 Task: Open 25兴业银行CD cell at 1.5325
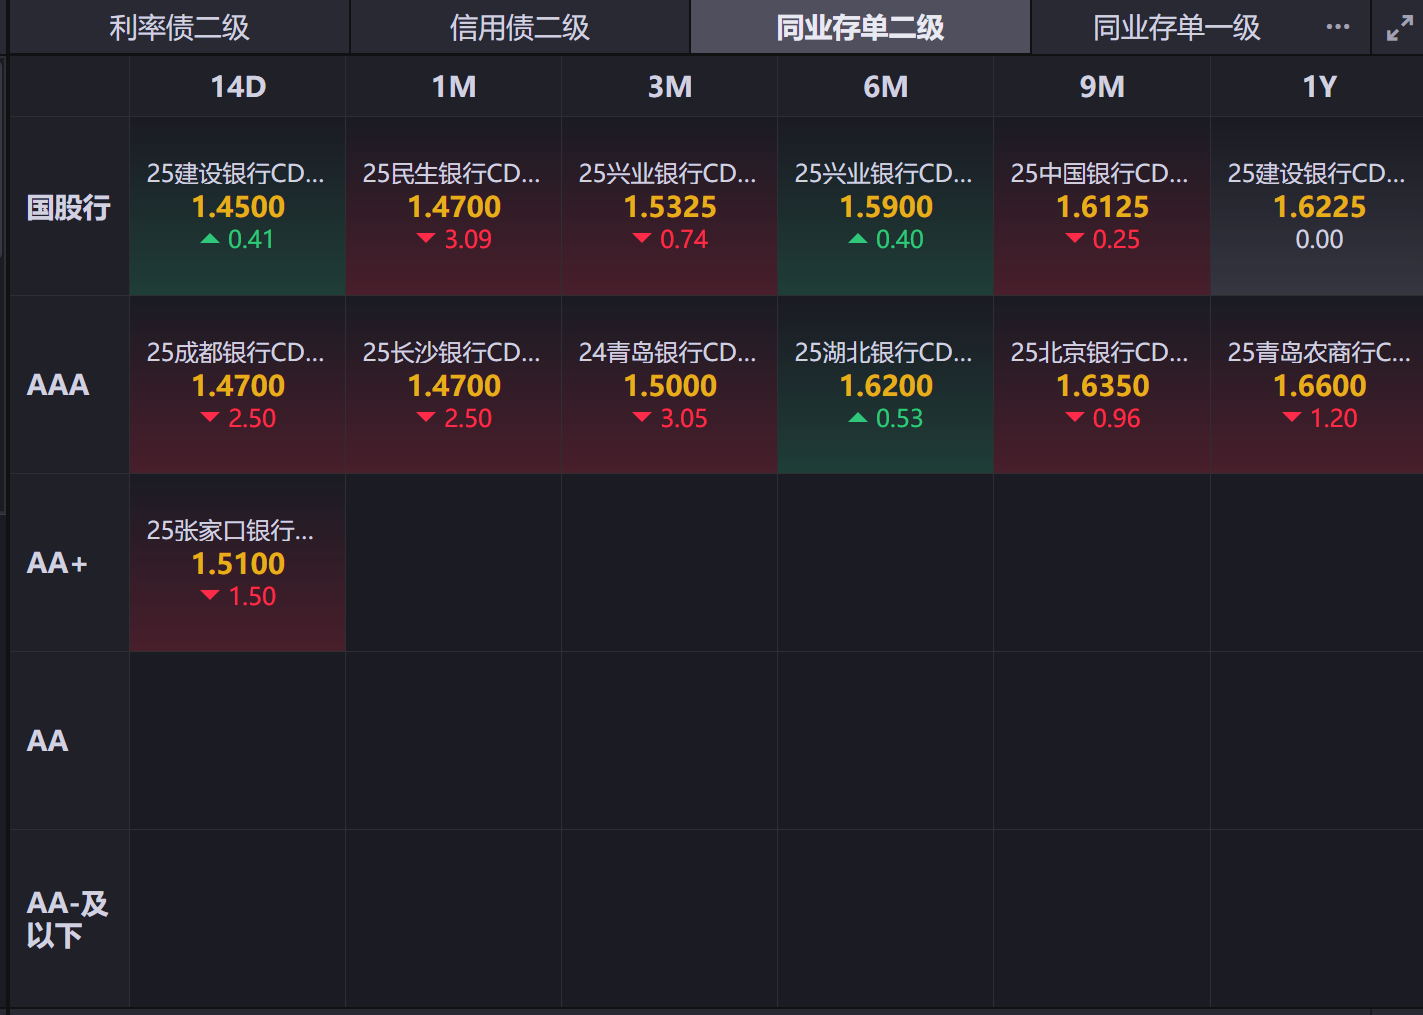tap(670, 207)
